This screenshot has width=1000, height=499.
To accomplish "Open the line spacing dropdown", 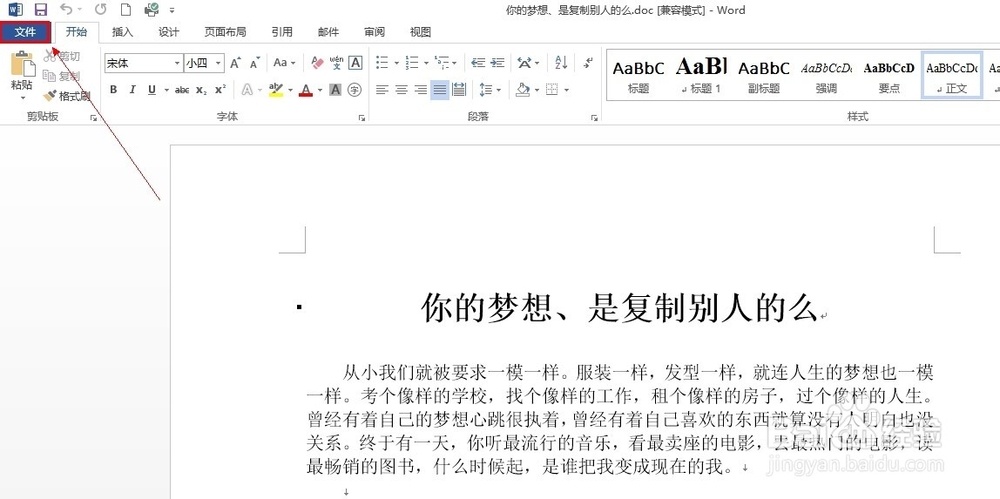I will pyautogui.click(x=490, y=90).
